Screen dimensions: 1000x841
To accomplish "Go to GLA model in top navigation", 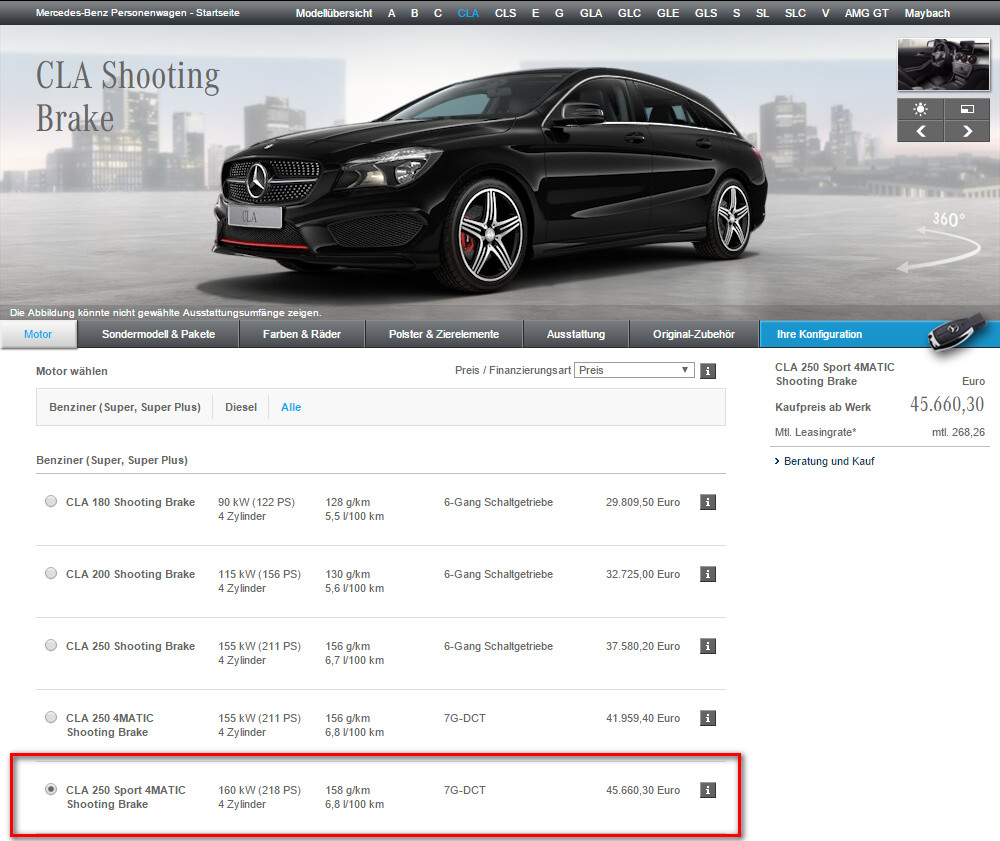I will 590,13.
